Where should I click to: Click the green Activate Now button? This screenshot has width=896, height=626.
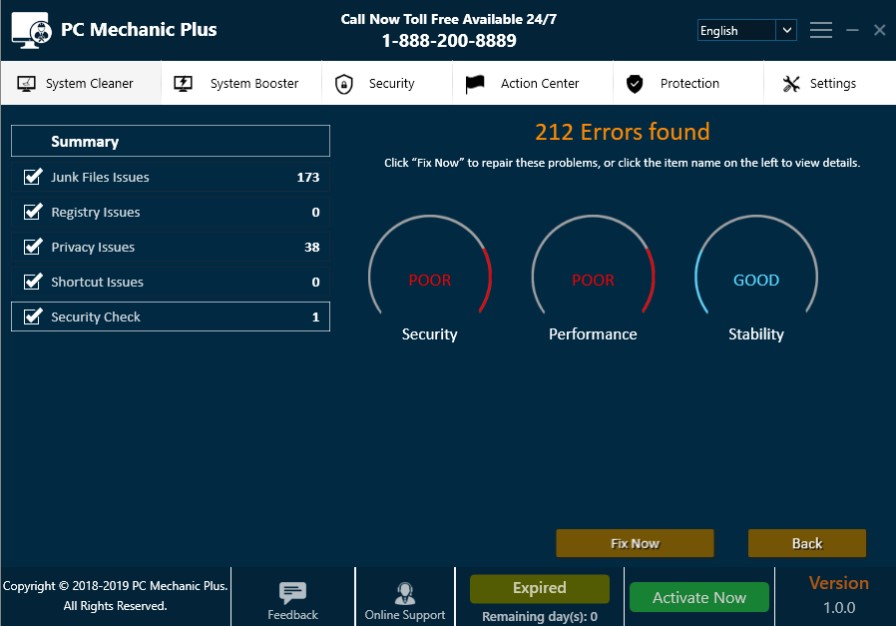(x=699, y=598)
